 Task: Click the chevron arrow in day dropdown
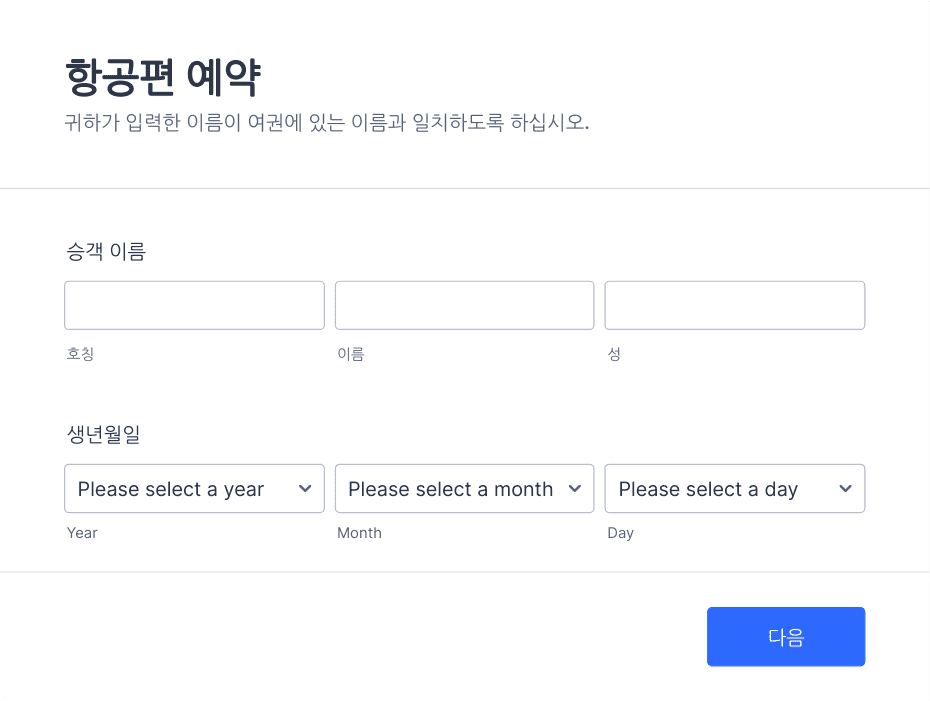(x=845, y=489)
